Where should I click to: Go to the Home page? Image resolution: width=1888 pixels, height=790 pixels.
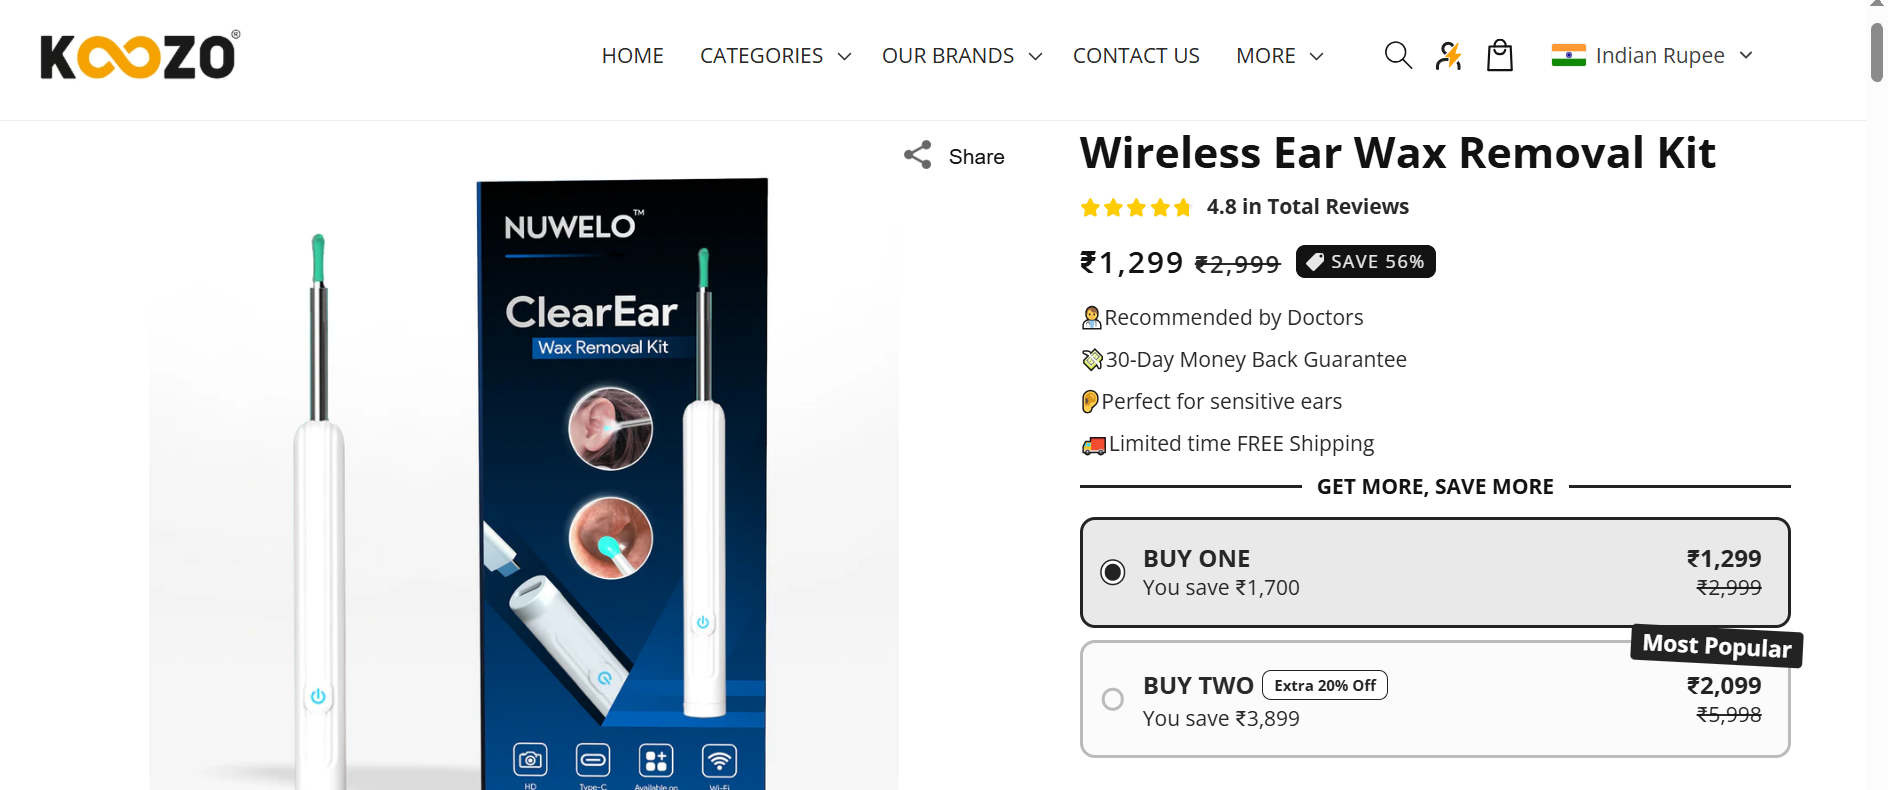point(632,56)
